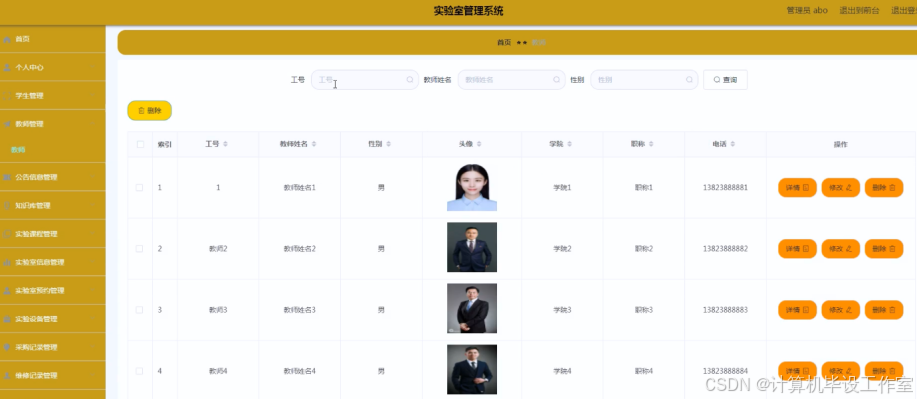Click the icon beside 教师管理
Screen dimensions: 917x400
(7, 124)
